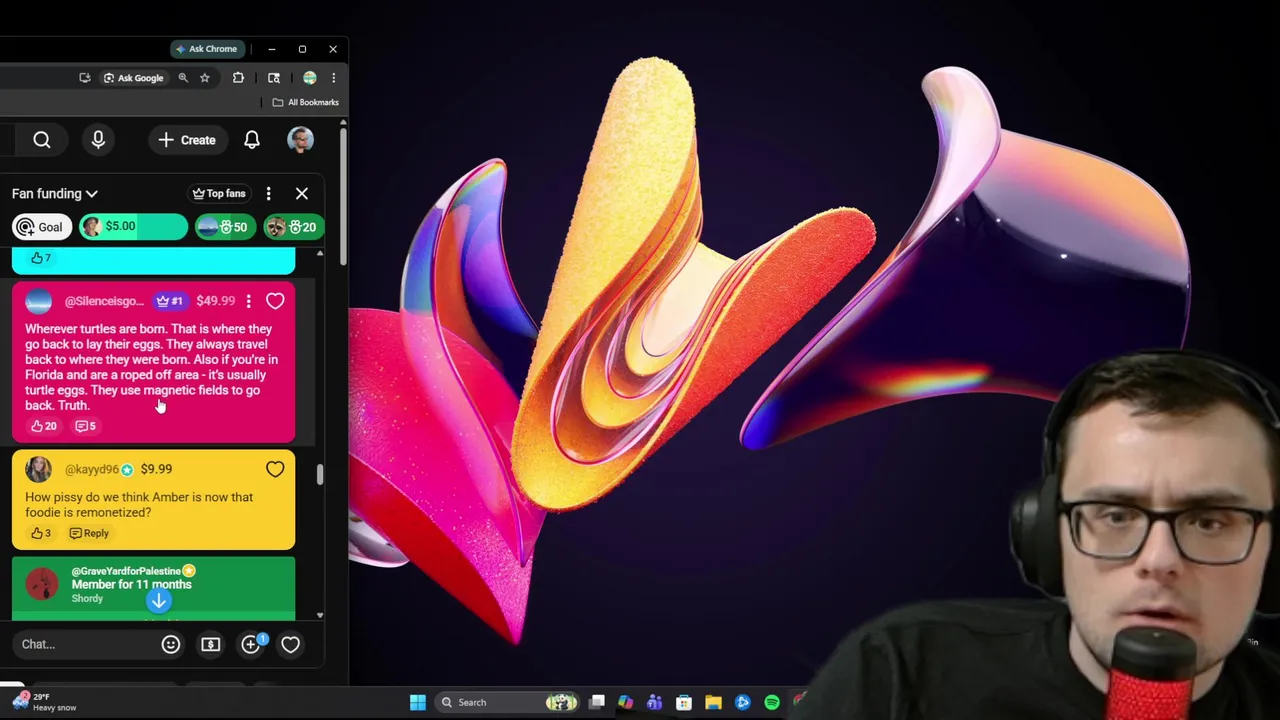Click the @kayyd96 username
The width and height of the screenshot is (1280, 720).
pyautogui.click(x=92, y=469)
